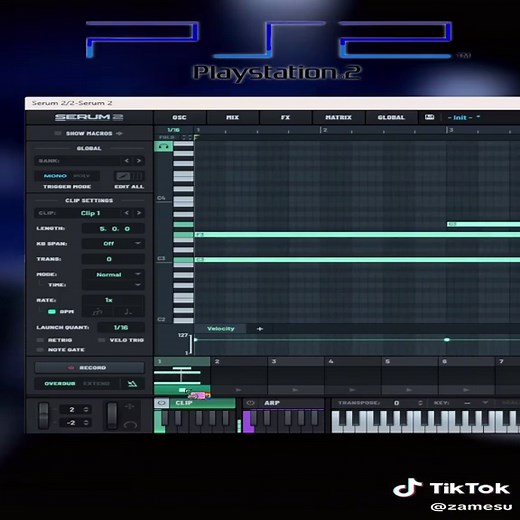Image resolution: width=520 pixels, height=520 pixels.
Task: Open the 1/16 grid size selector
Action: coord(173,130)
